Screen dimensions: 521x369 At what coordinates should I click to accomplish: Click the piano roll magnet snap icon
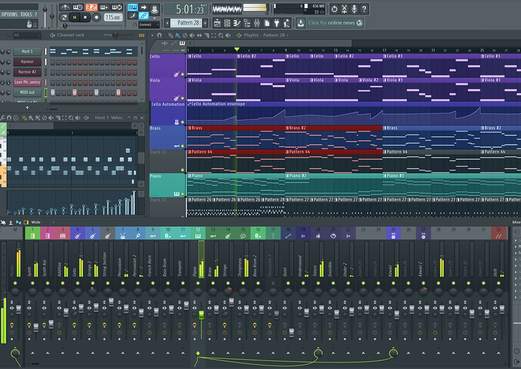click(x=9, y=118)
